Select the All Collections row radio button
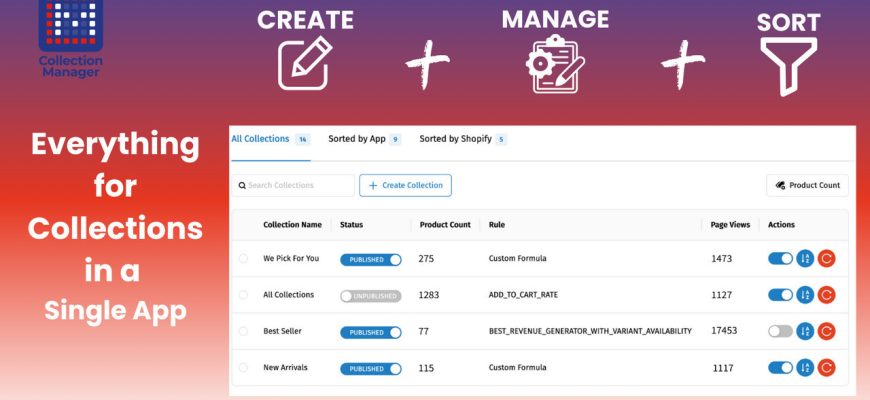Viewport: 870px width, 400px height. tap(243, 295)
